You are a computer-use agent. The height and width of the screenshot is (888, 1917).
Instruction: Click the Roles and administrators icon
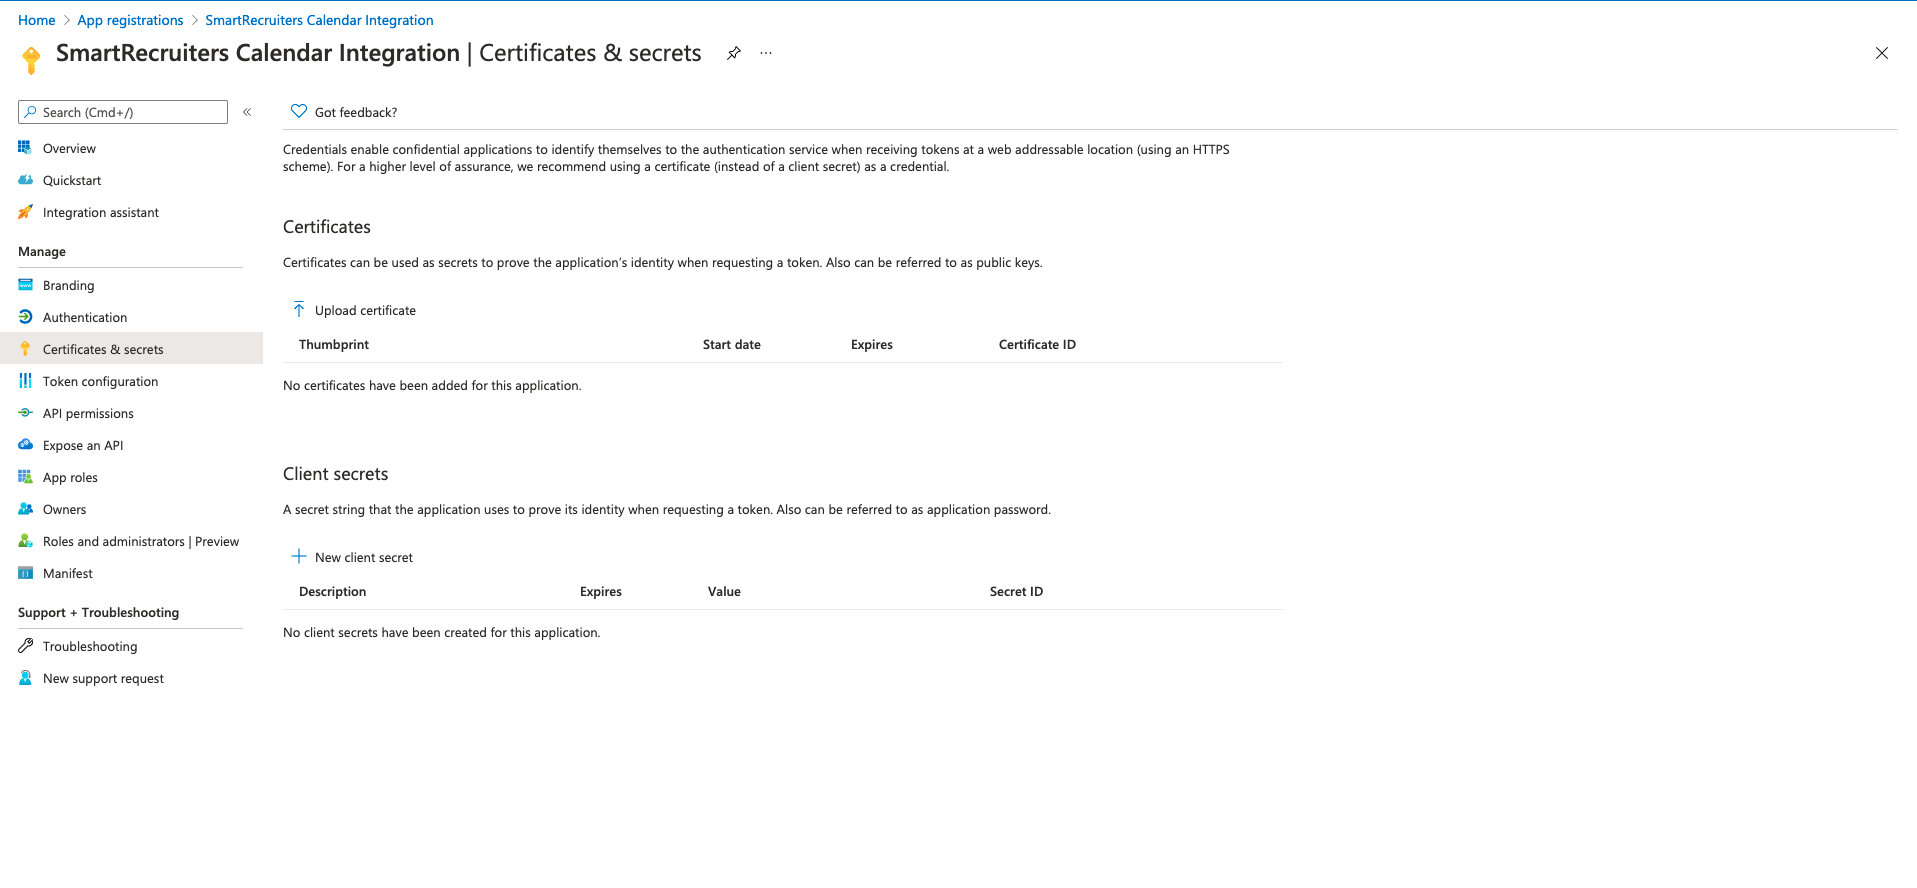coord(25,541)
